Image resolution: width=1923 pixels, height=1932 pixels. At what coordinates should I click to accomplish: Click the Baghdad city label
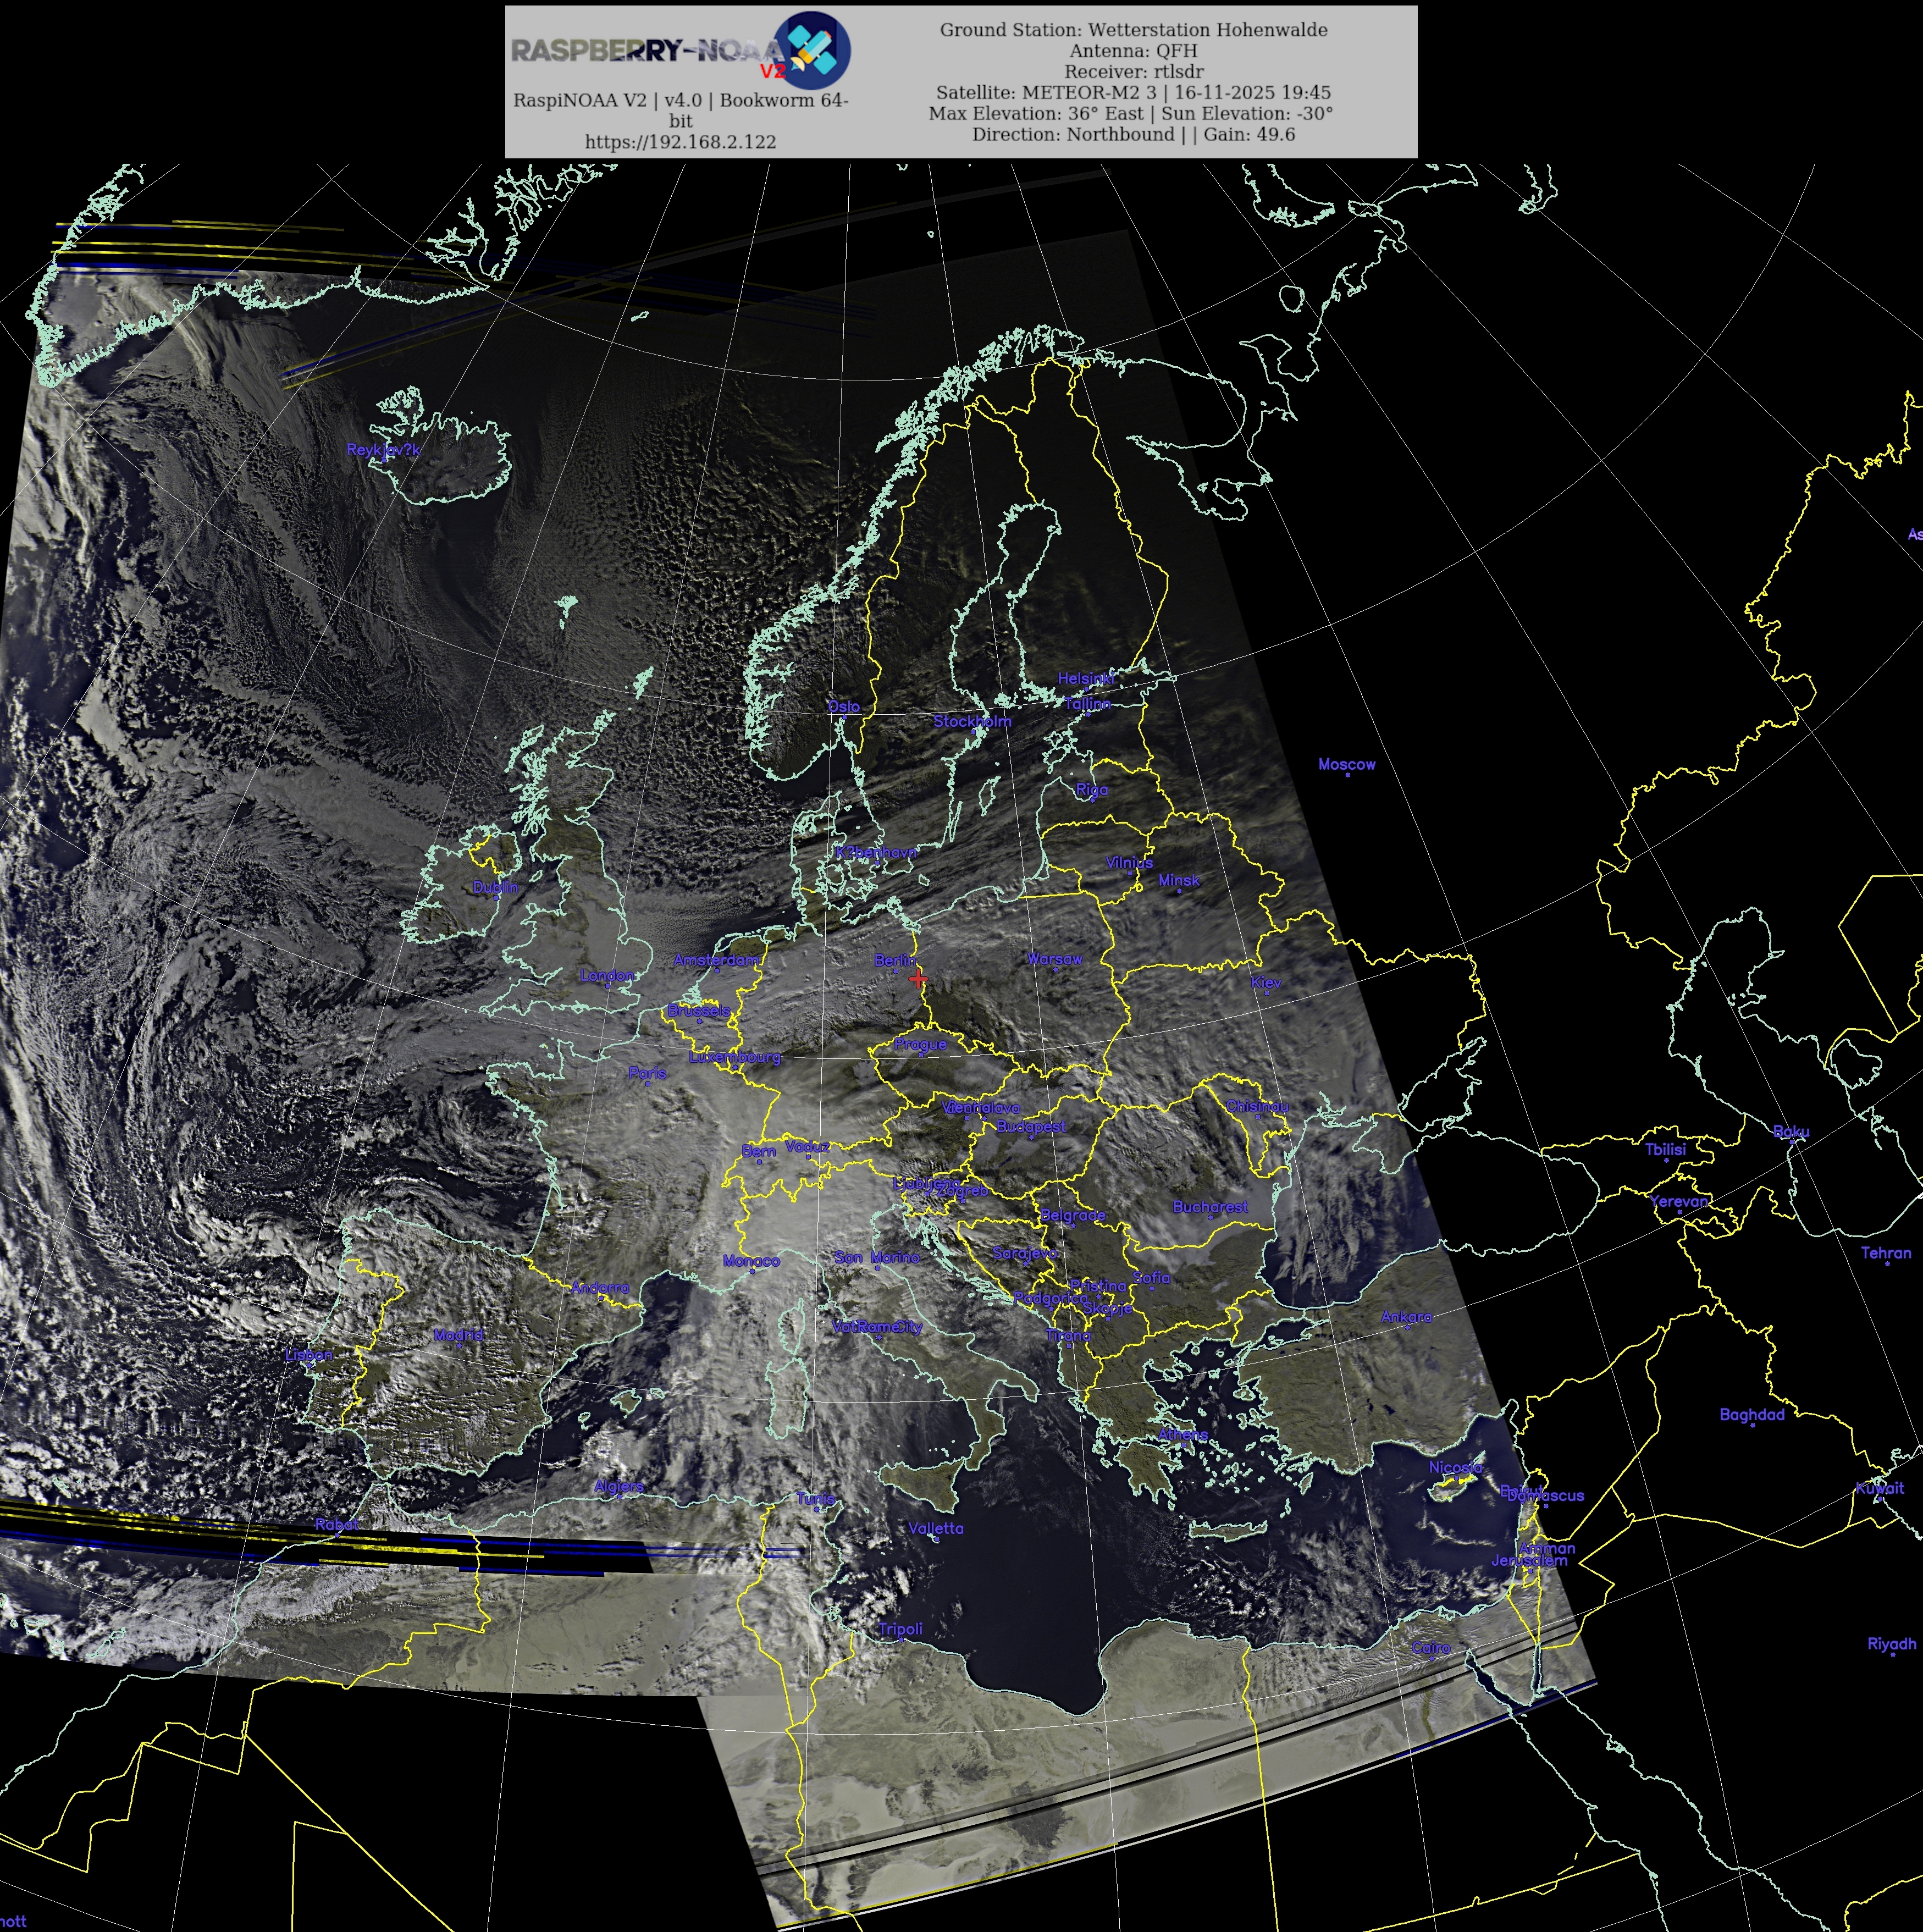1751,1414
